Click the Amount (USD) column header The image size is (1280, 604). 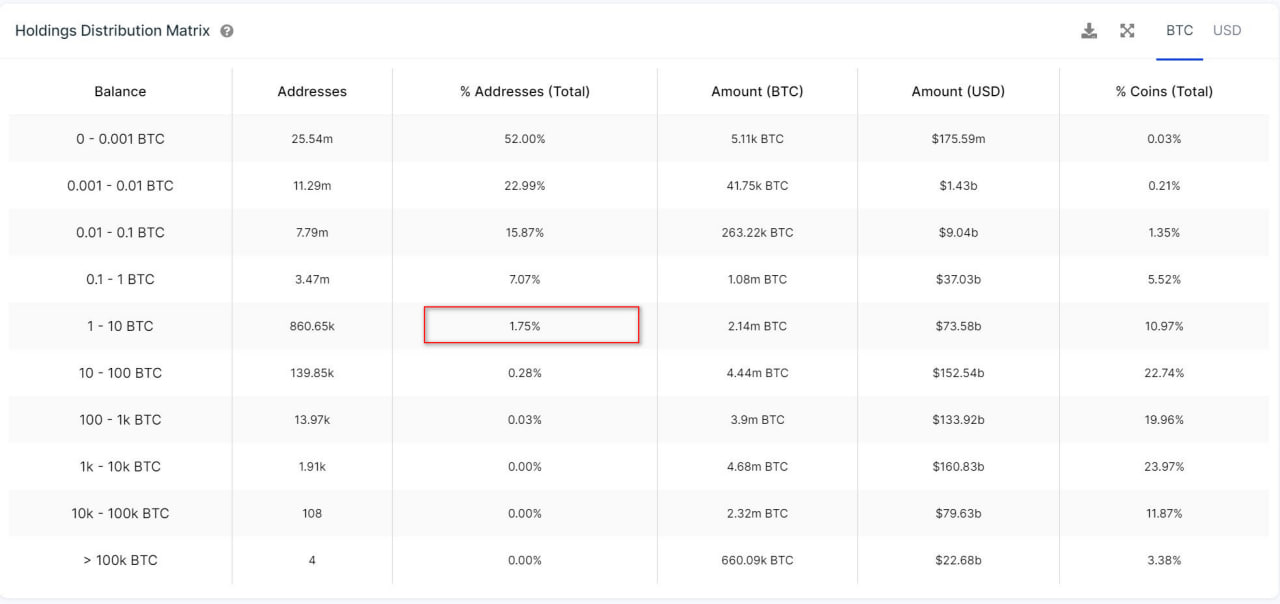click(x=958, y=91)
